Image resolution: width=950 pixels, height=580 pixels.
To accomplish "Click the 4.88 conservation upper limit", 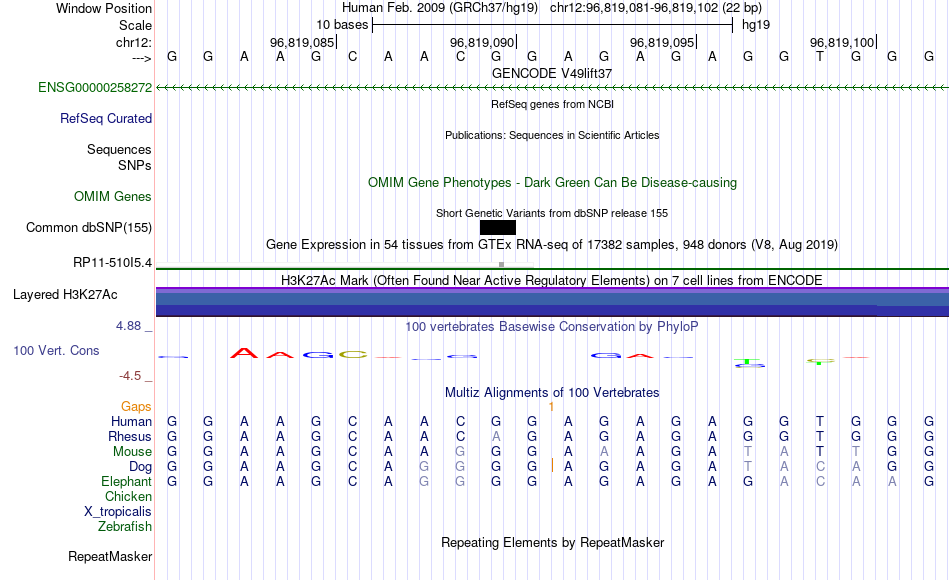I will coord(129,326).
